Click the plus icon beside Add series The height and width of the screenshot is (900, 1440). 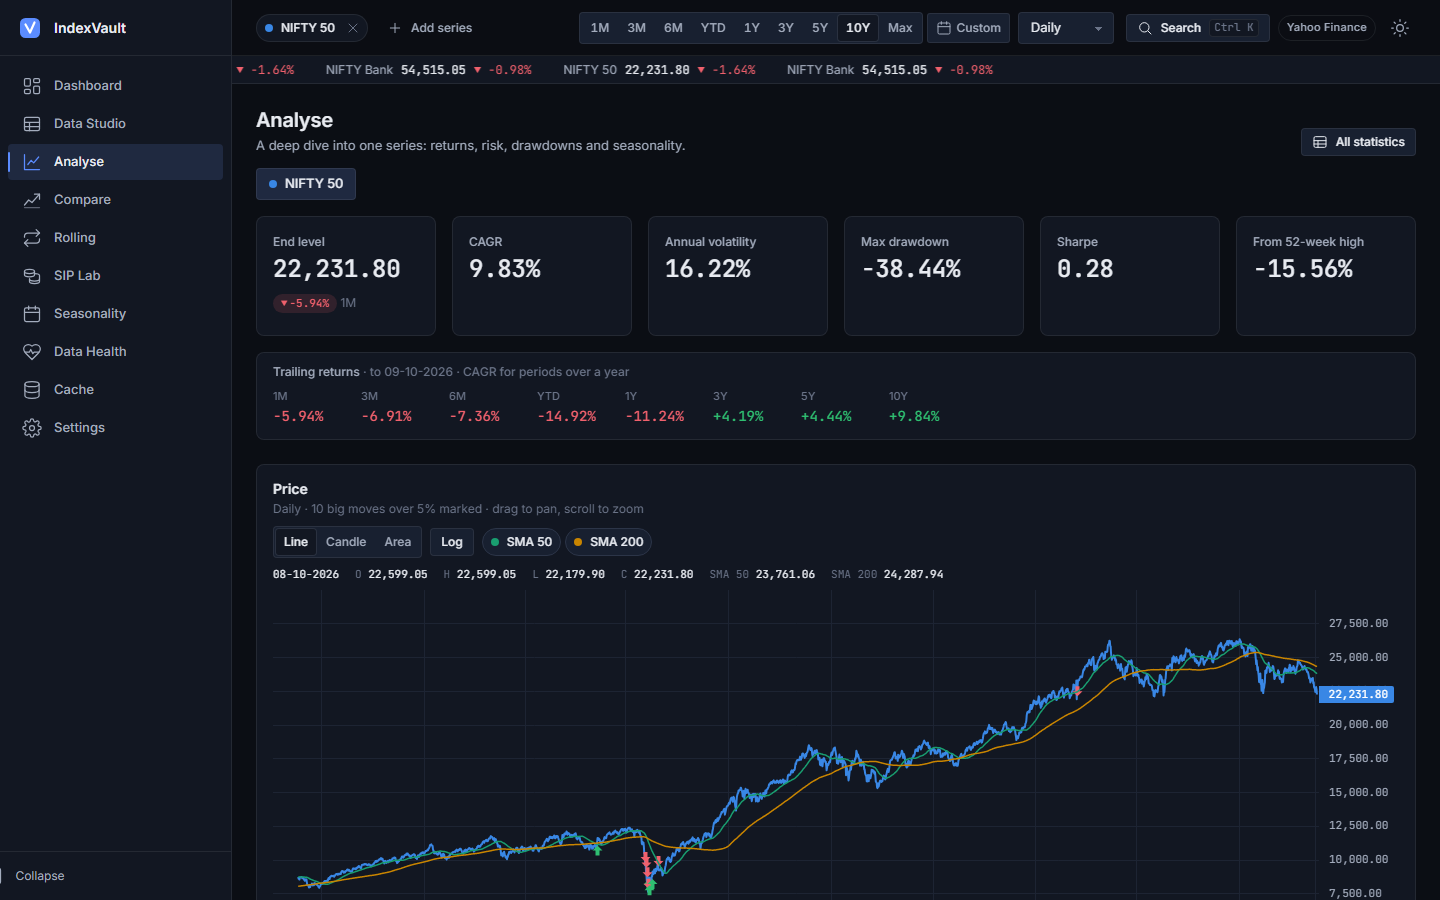[395, 28]
